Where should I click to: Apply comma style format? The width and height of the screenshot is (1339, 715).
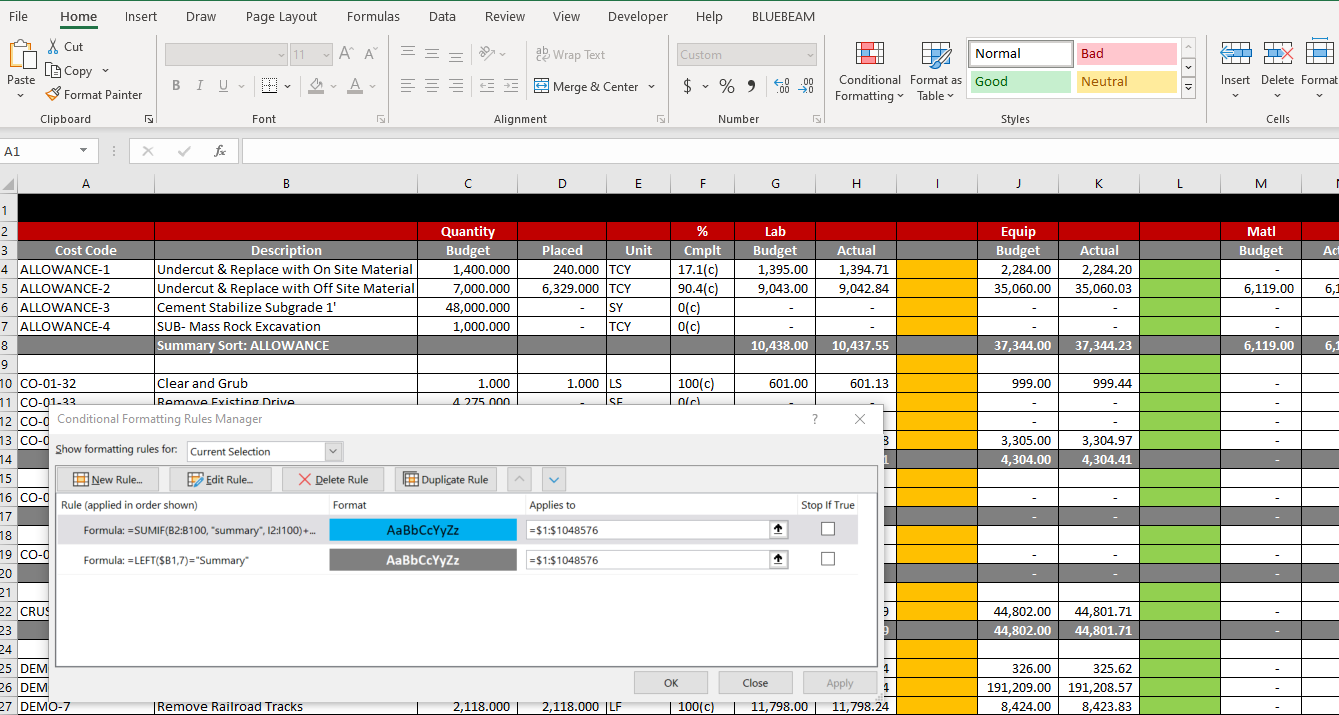751,87
